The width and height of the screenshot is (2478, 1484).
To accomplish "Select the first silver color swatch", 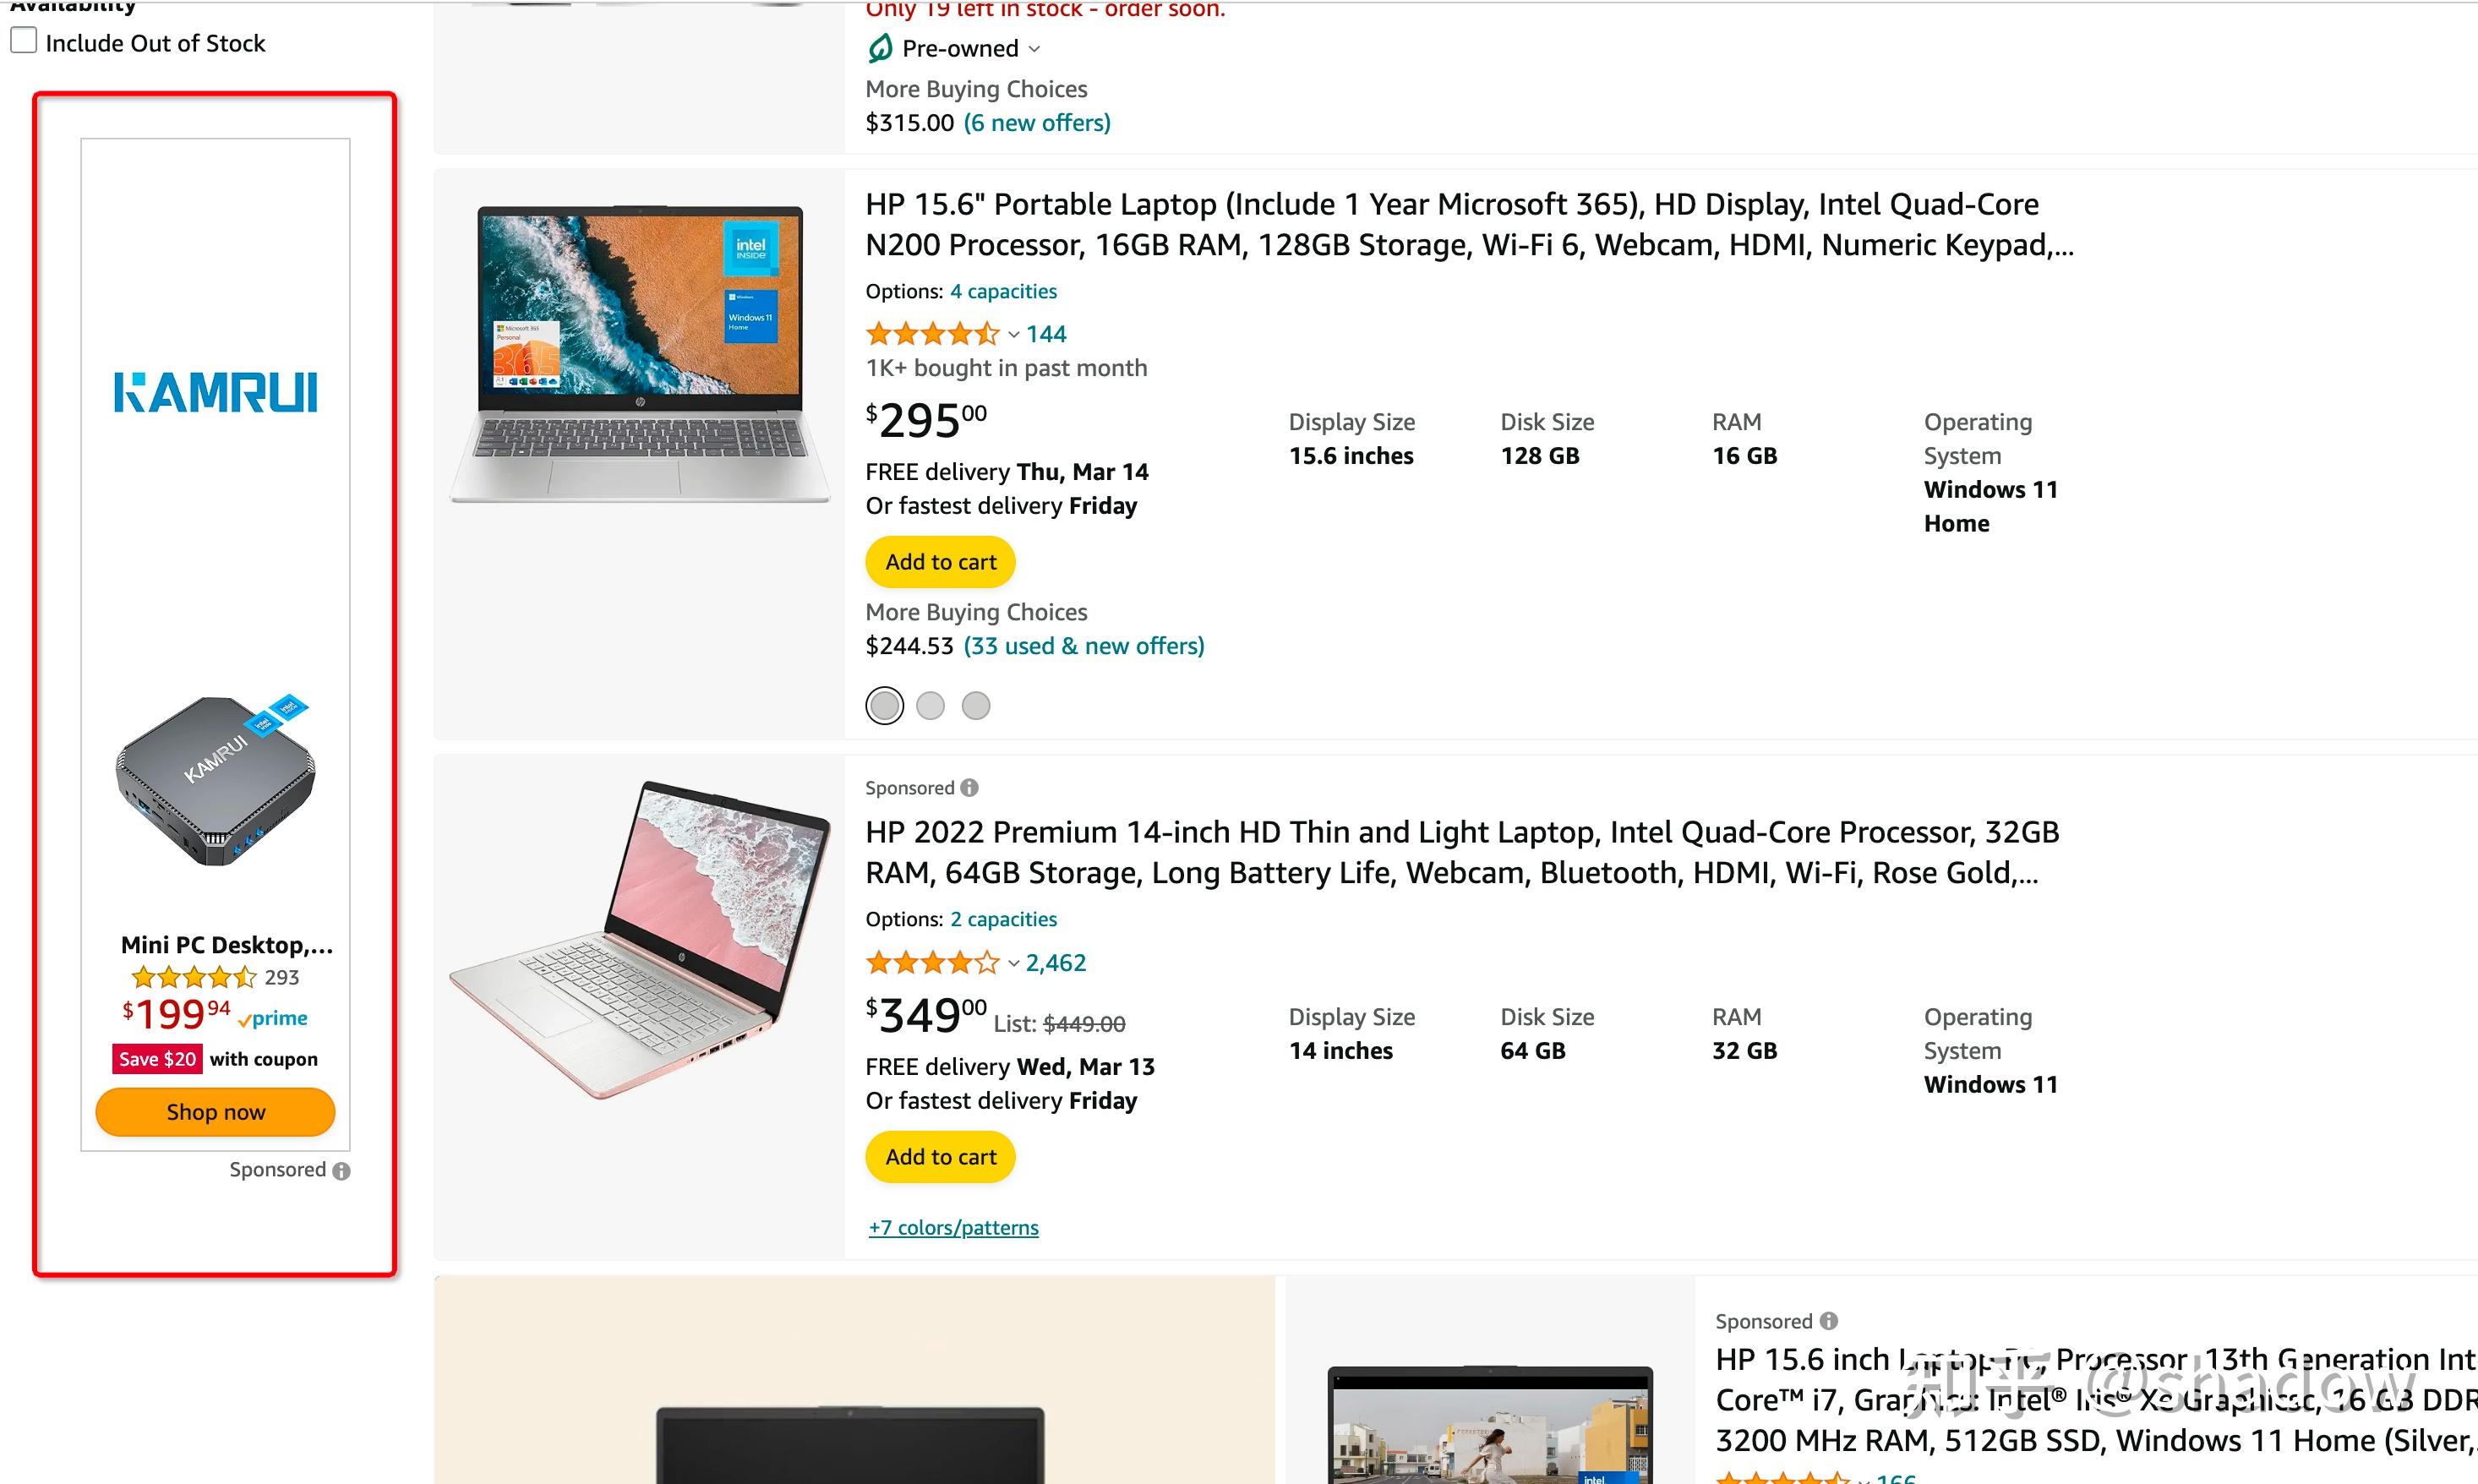I will coord(884,706).
